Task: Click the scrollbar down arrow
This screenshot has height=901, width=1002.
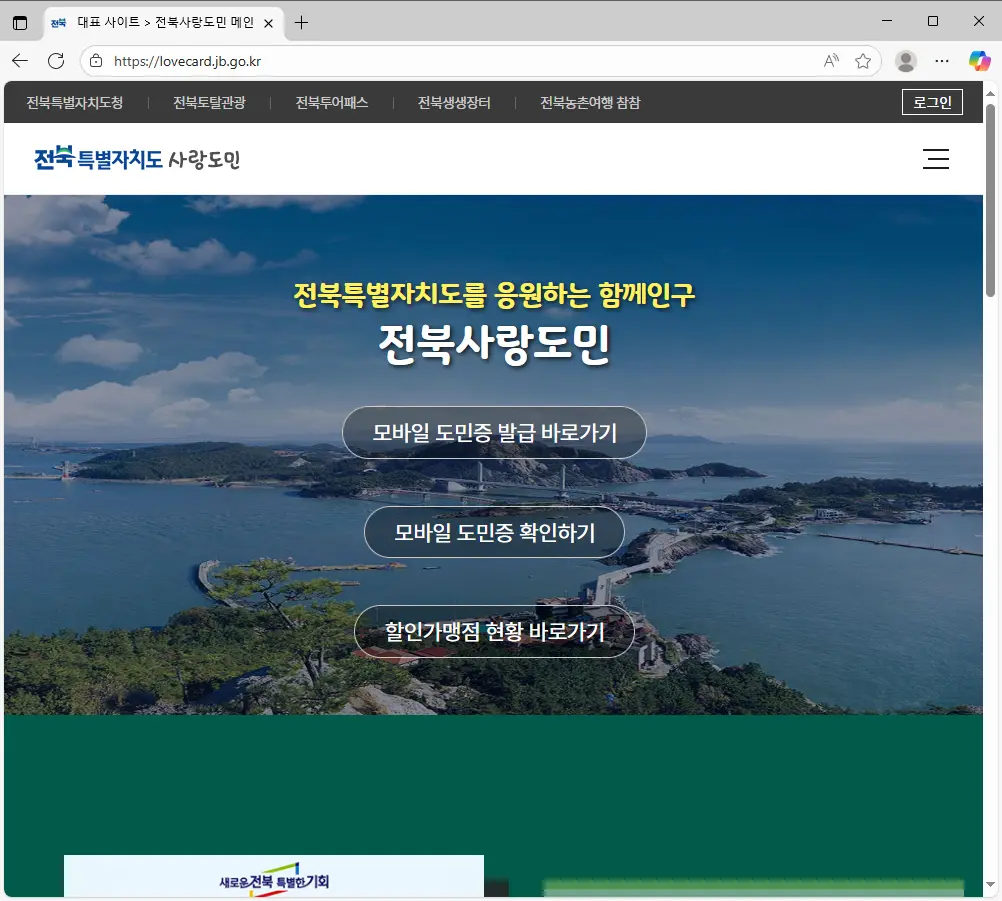Action: pos(990,884)
